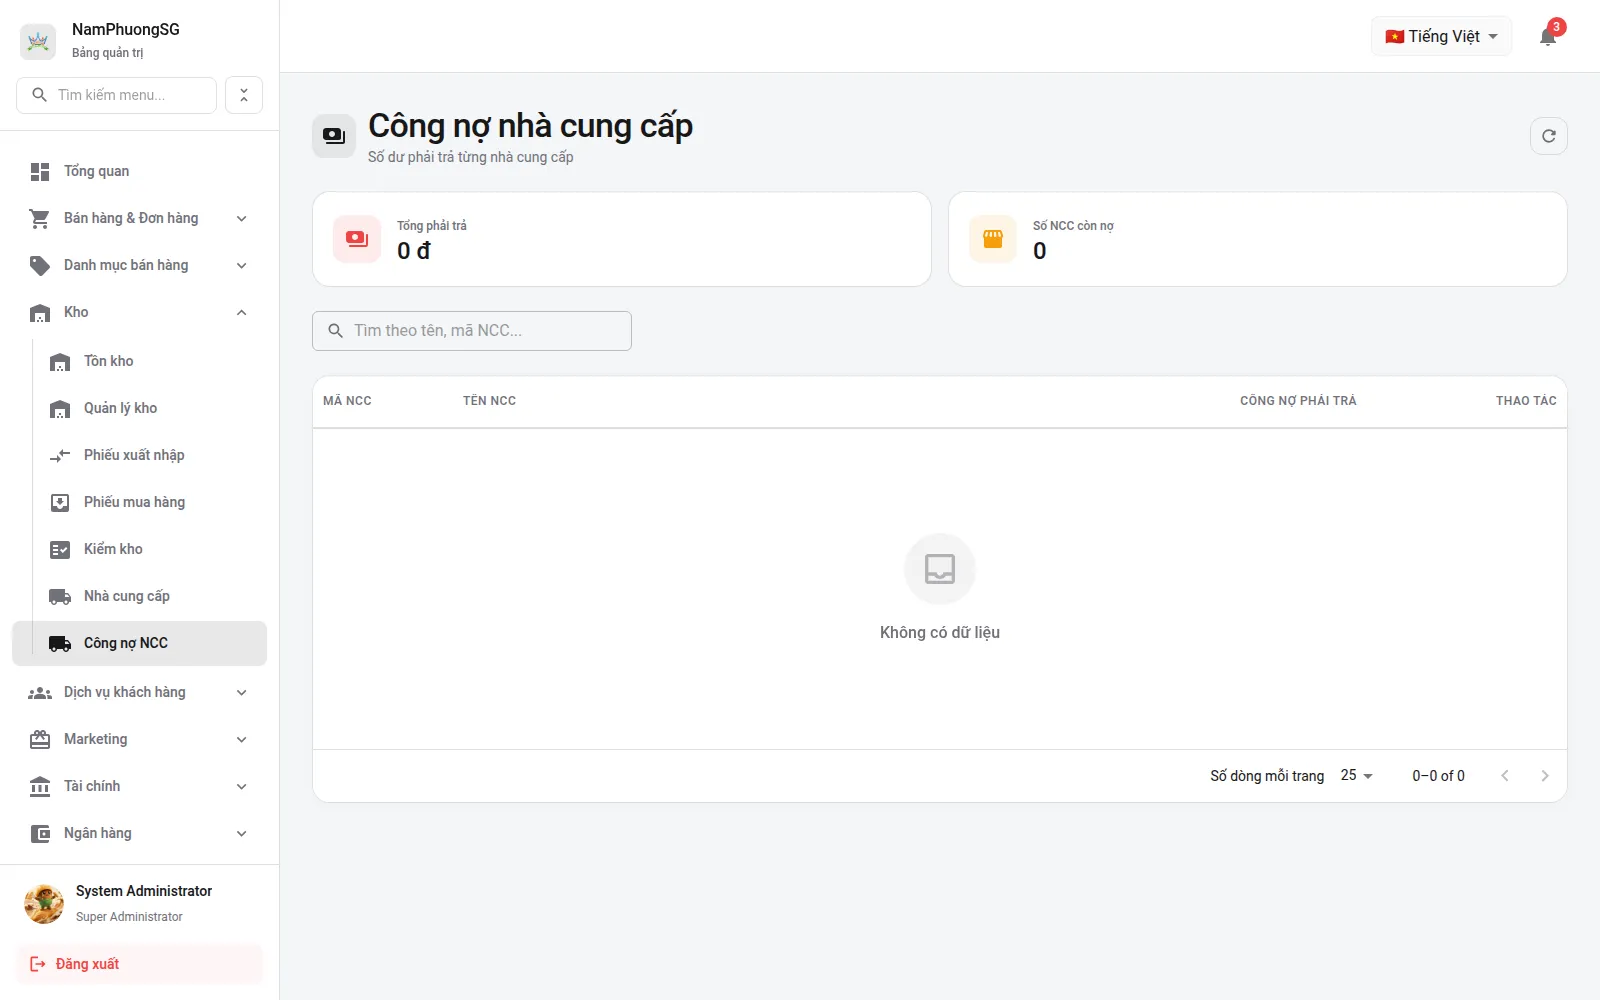Click the Số NCC còn nợ store icon
The image size is (1600, 1000).
[x=993, y=239]
